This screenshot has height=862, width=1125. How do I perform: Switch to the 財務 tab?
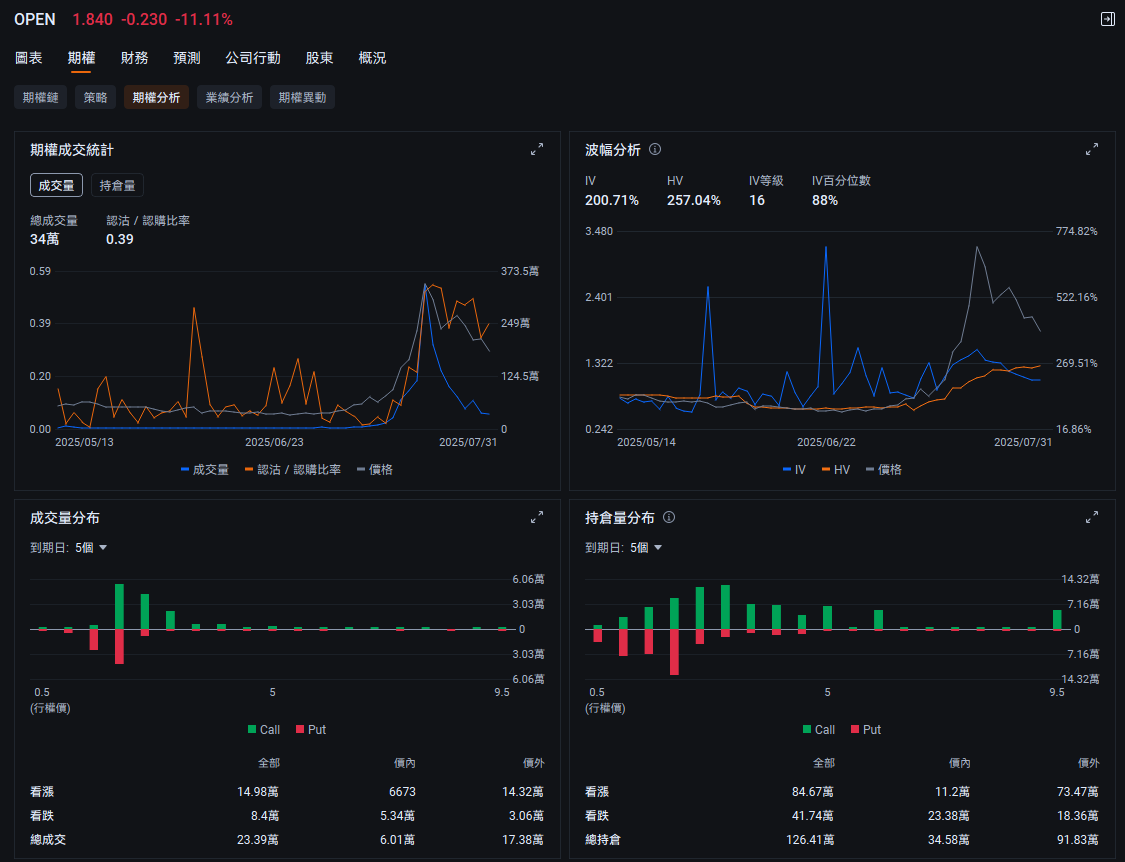pos(134,58)
